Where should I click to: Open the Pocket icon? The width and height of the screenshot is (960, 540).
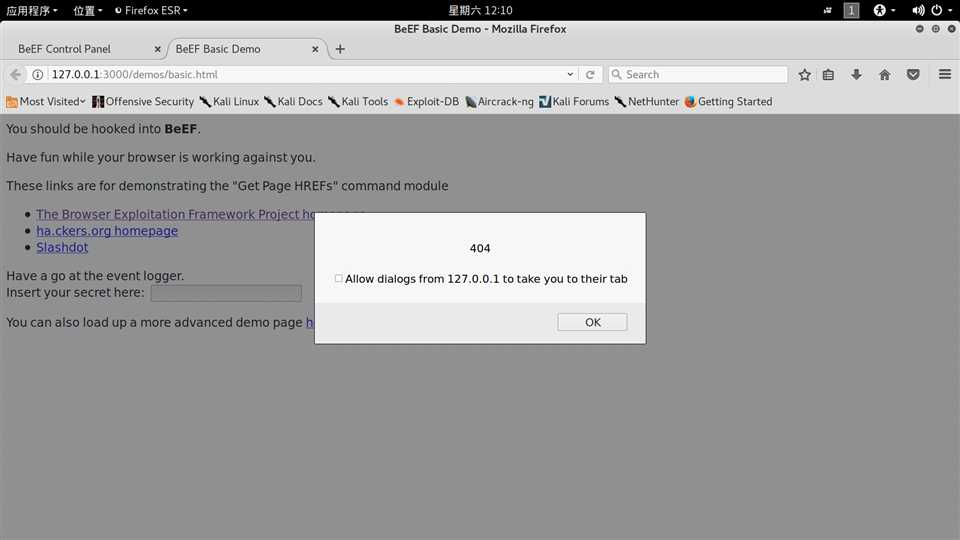913,75
